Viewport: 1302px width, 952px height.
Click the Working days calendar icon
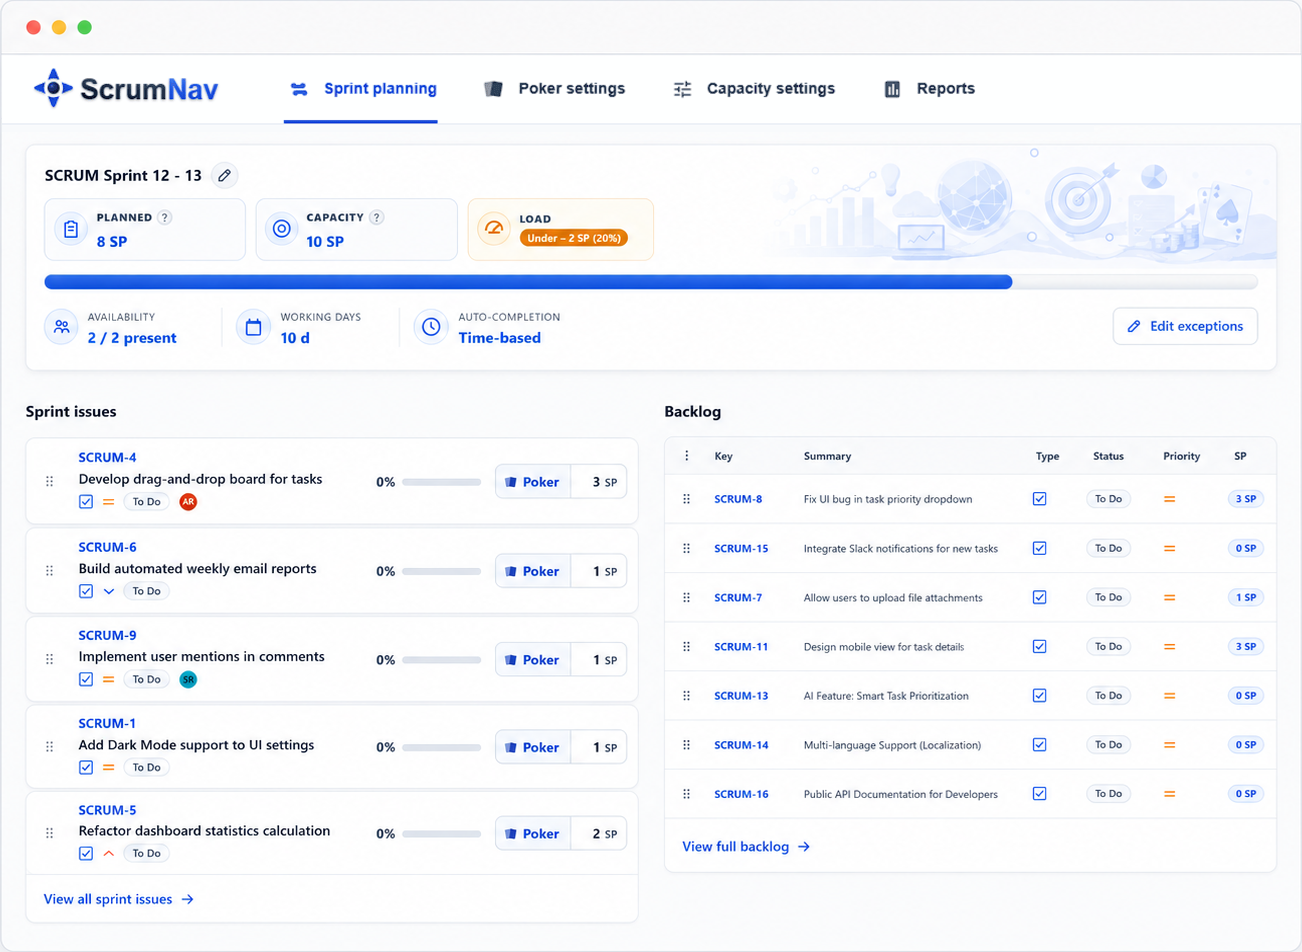[253, 327]
